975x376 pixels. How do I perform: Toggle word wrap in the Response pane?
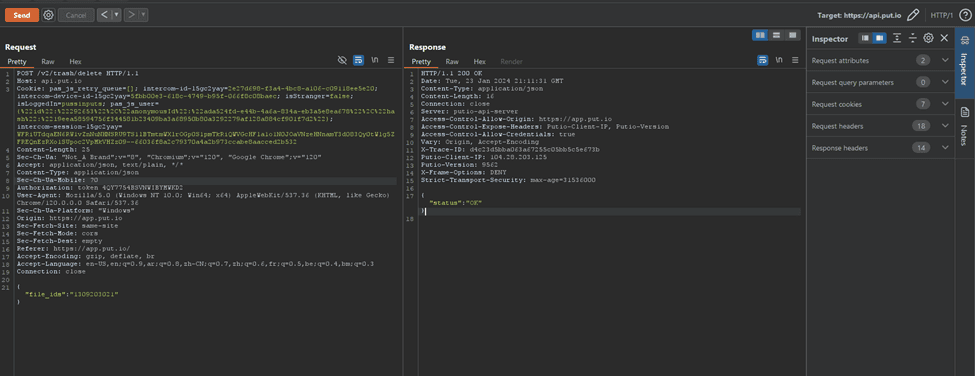click(762, 60)
